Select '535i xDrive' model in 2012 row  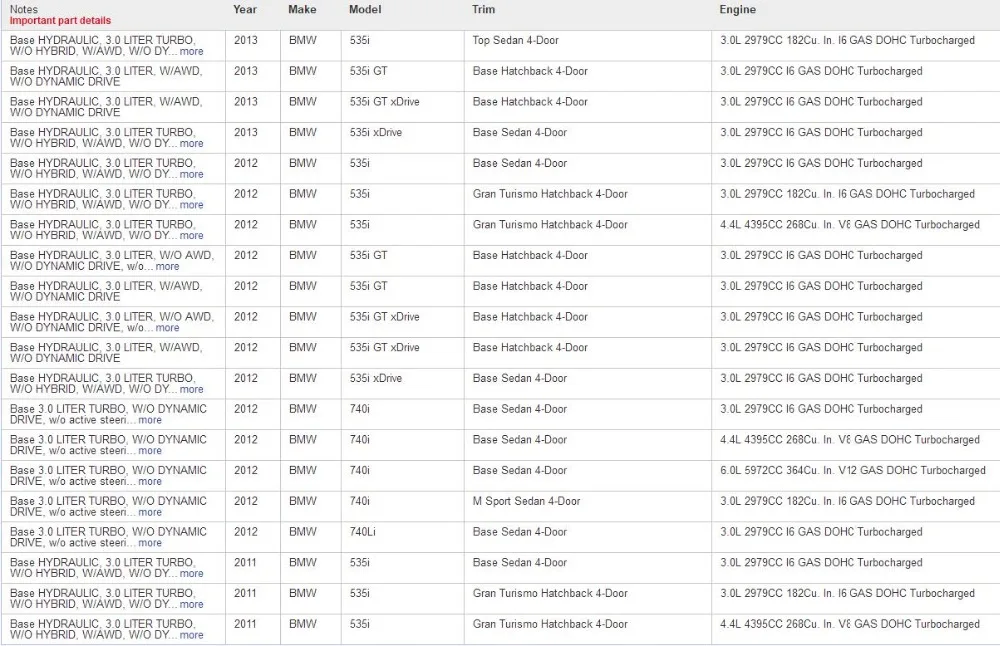[x=403, y=384]
